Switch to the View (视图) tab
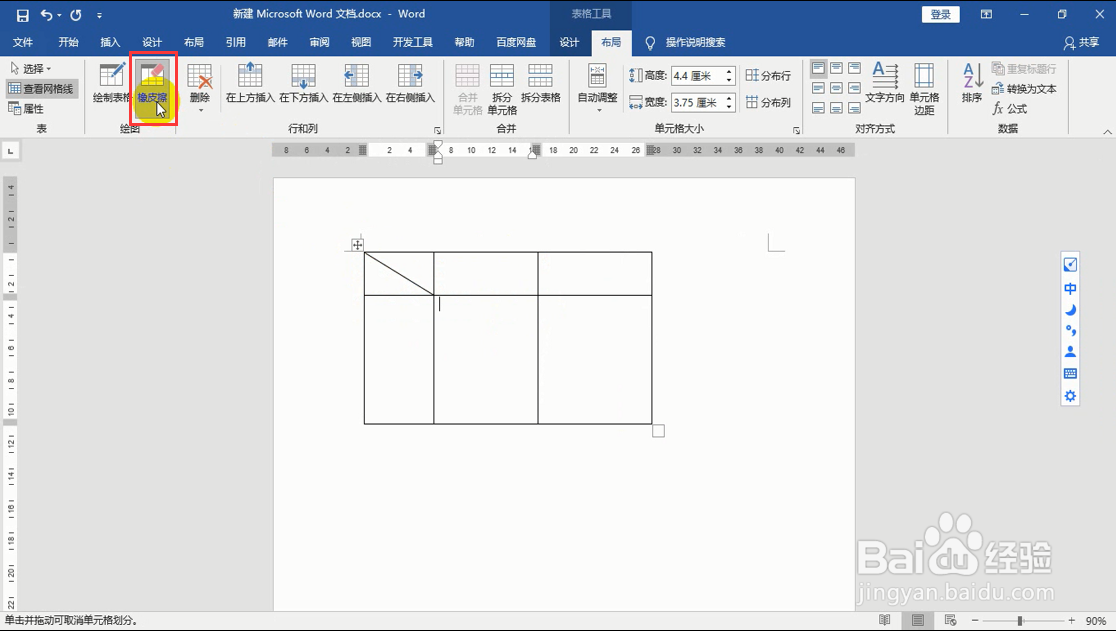Image resolution: width=1116 pixels, height=631 pixels. (361, 42)
